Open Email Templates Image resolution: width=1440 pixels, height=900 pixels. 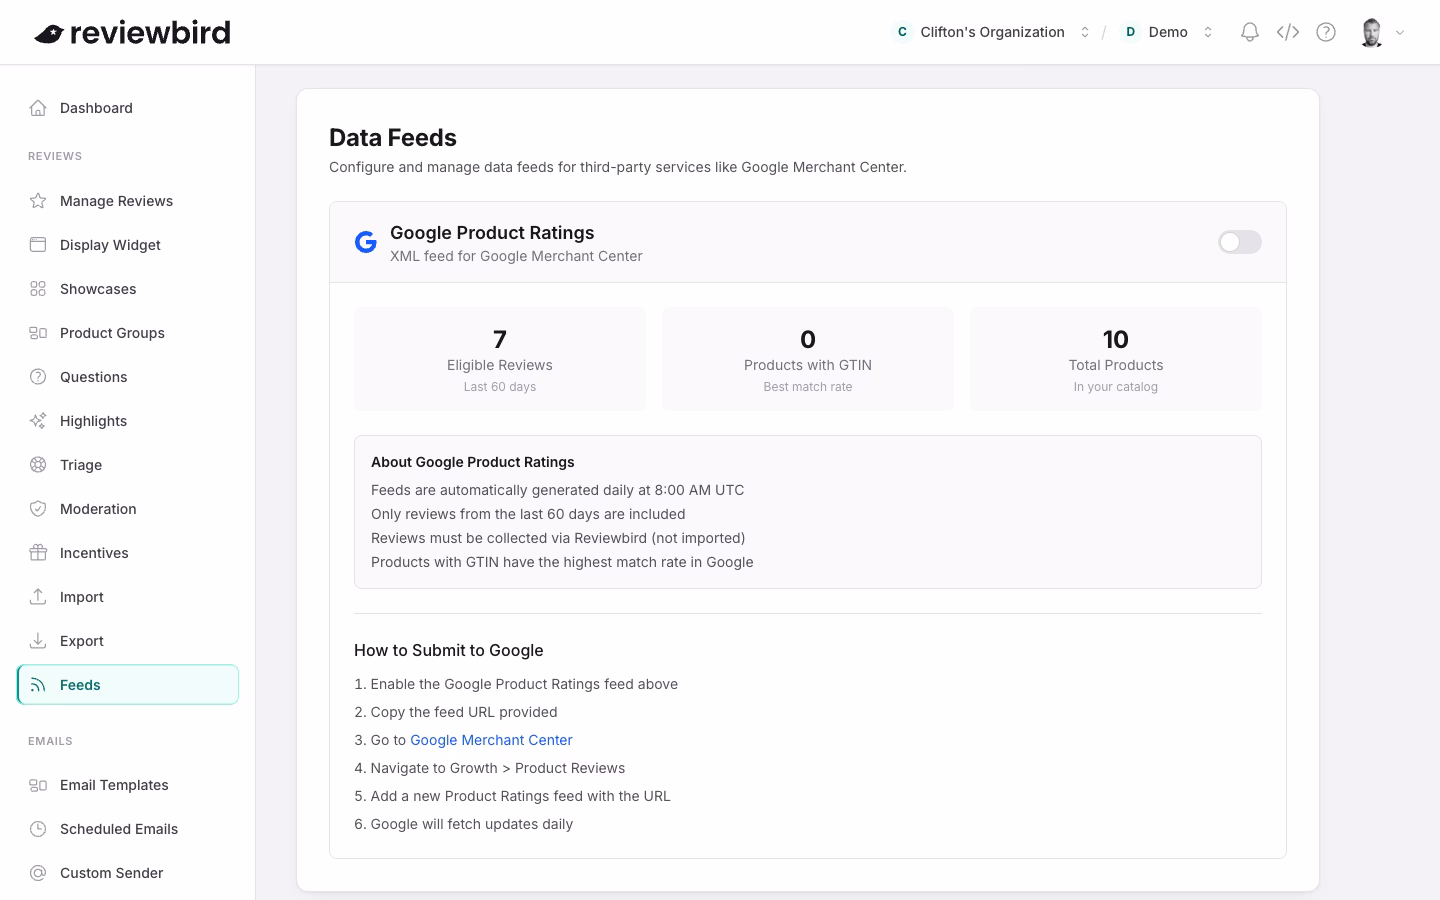pyautogui.click(x=128, y=785)
